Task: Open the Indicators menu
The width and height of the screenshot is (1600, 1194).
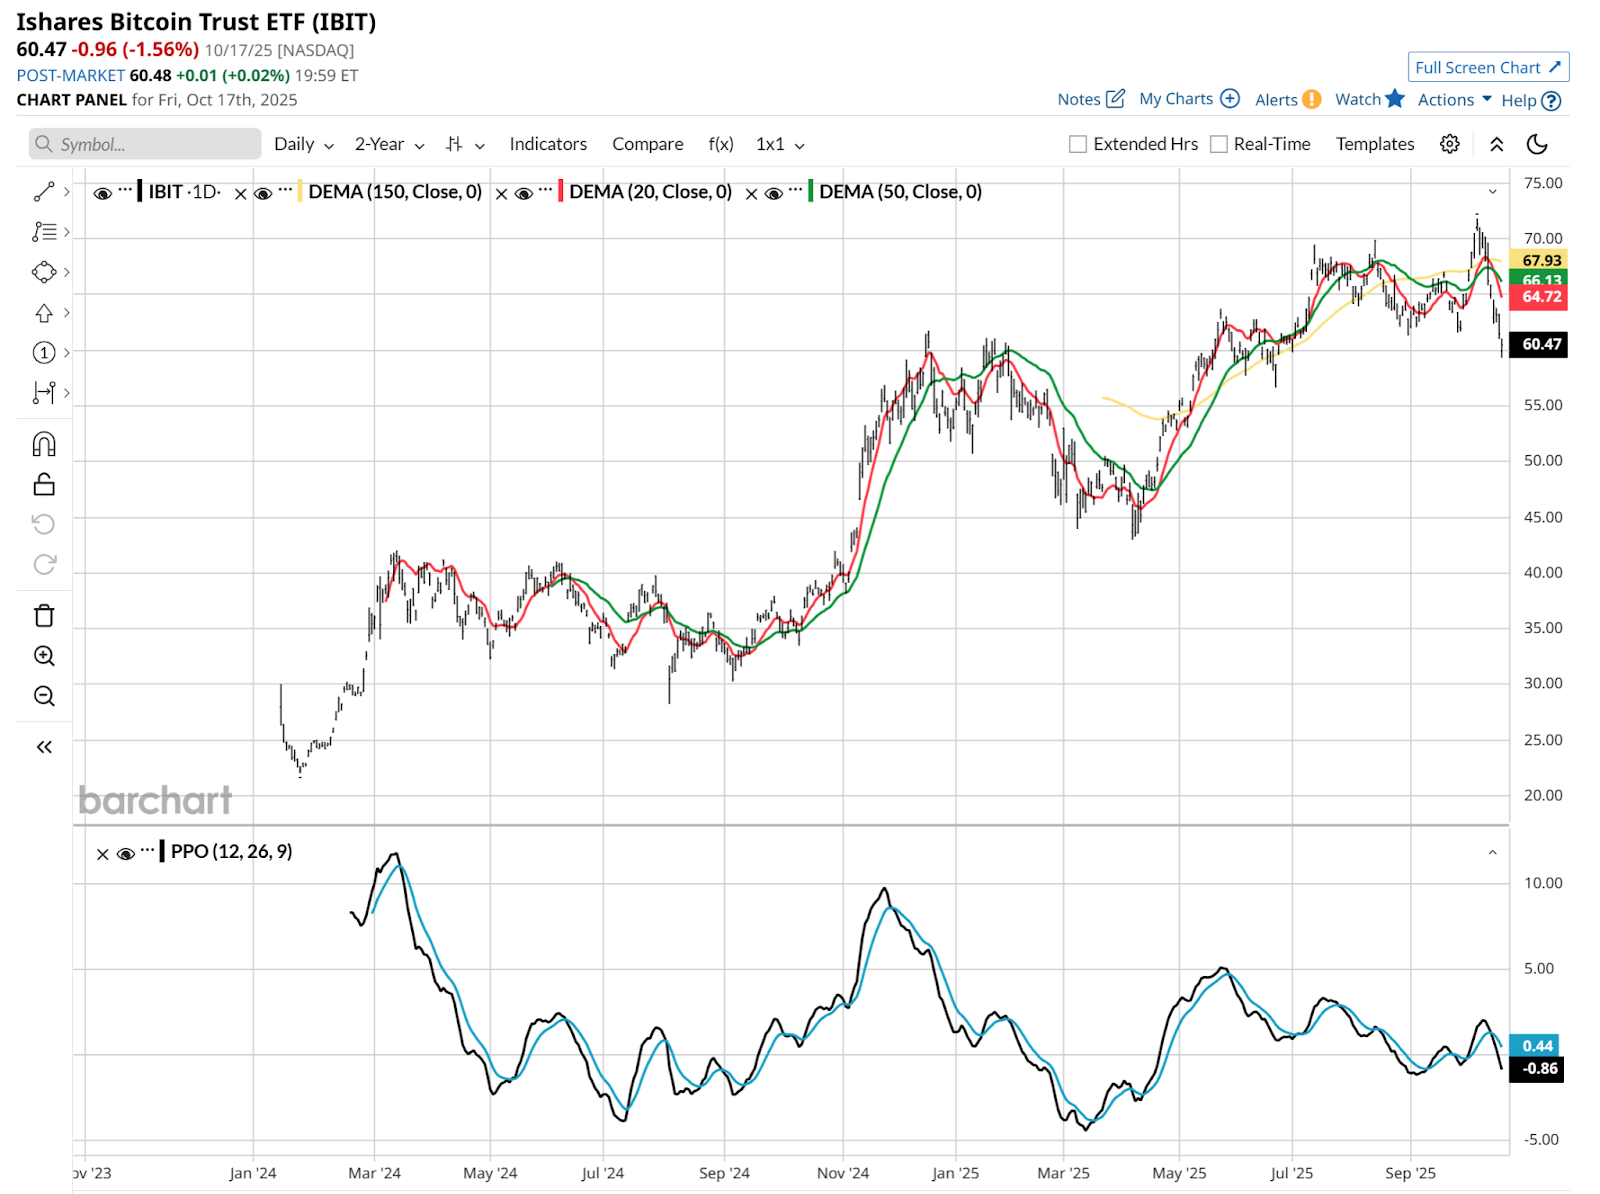Action: click(x=548, y=144)
